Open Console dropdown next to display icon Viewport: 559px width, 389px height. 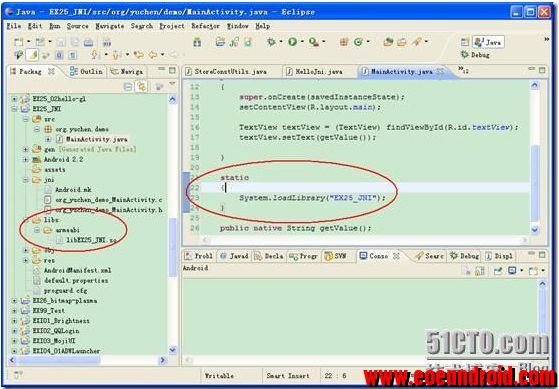pos(521,271)
